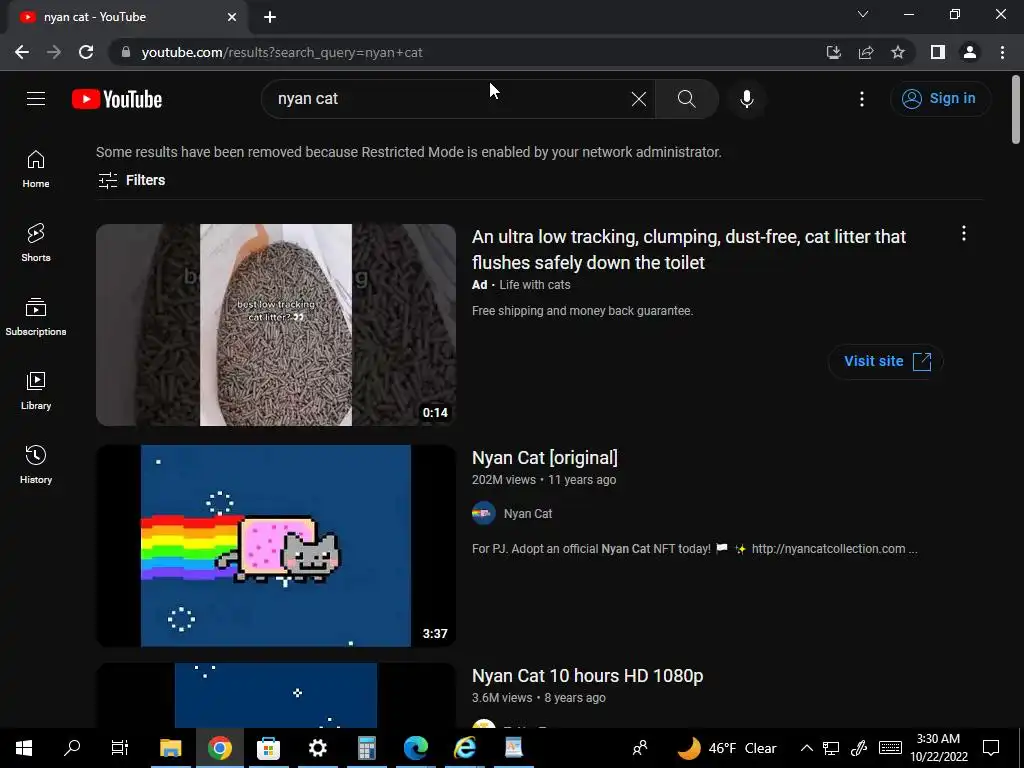The image size is (1024, 768).
Task: Start voice search with the microphone
Action: point(747,99)
